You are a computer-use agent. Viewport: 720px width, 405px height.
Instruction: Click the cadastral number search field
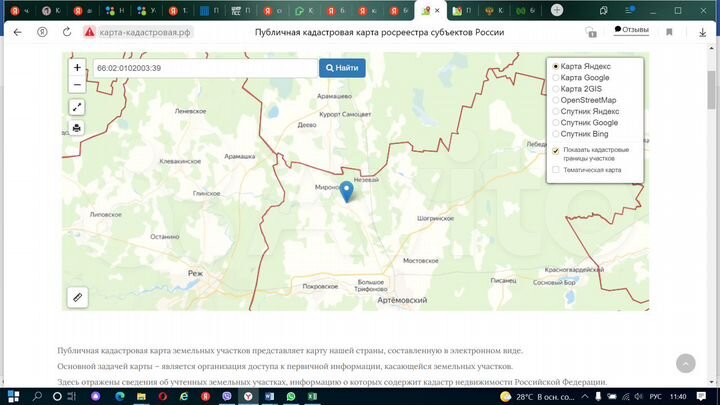[x=204, y=68]
